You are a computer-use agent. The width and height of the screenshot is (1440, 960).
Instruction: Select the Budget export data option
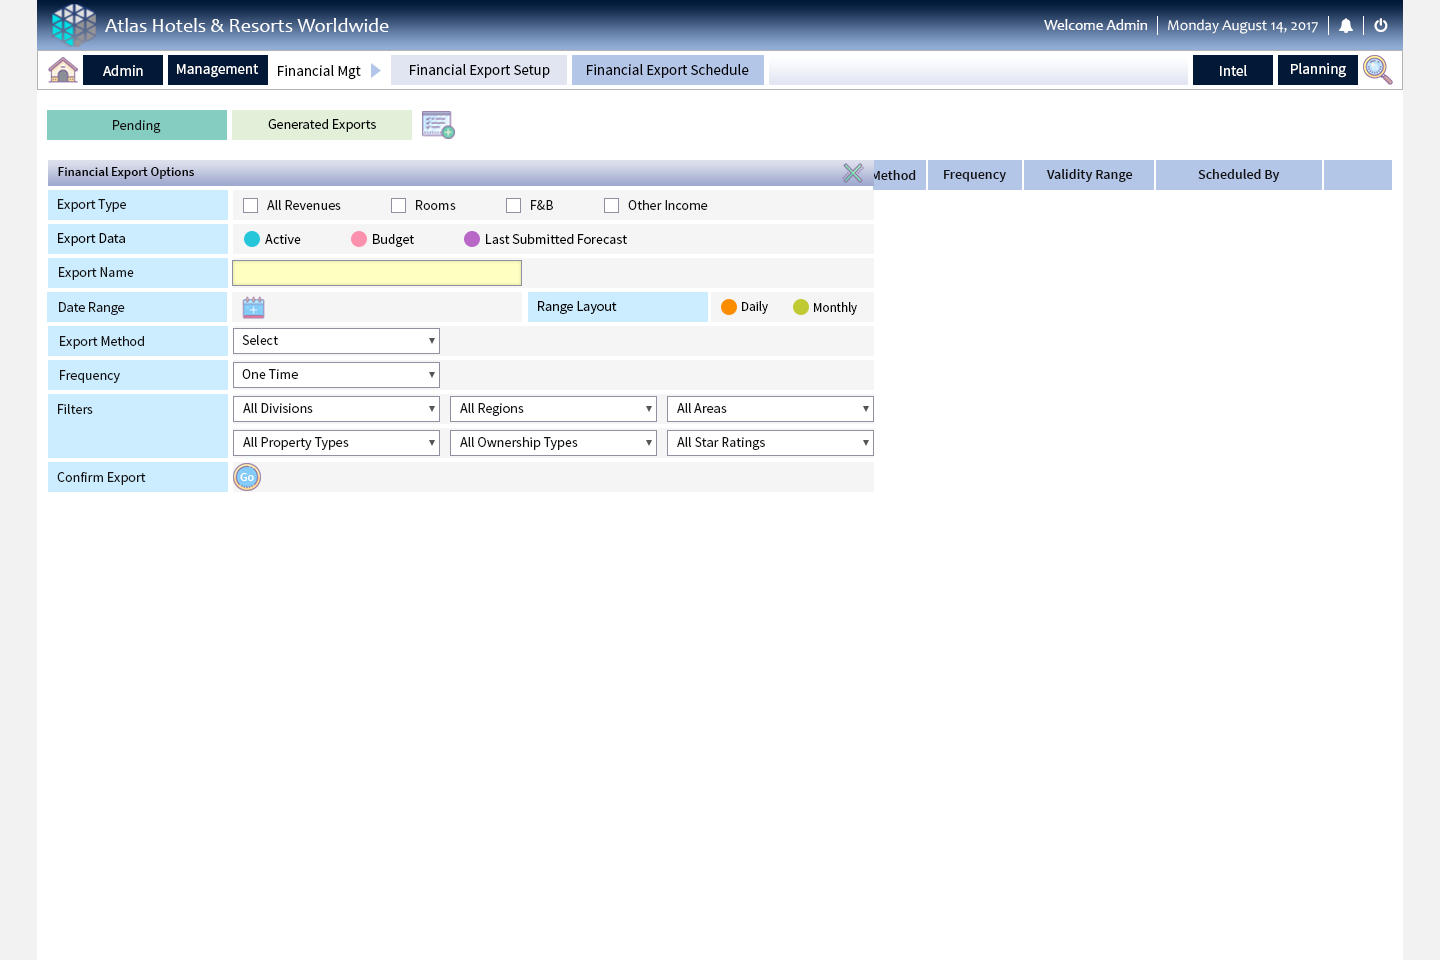click(359, 239)
